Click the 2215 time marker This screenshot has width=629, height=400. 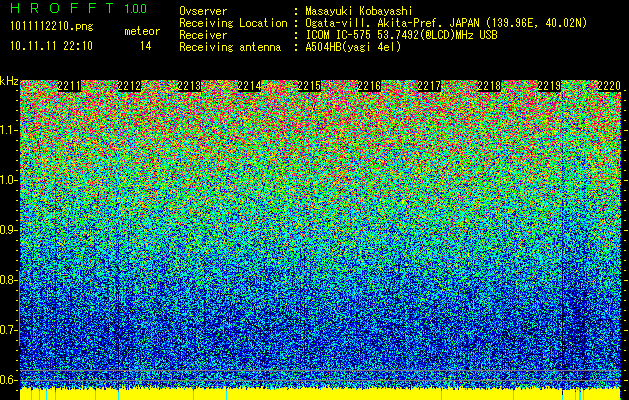tap(309, 86)
